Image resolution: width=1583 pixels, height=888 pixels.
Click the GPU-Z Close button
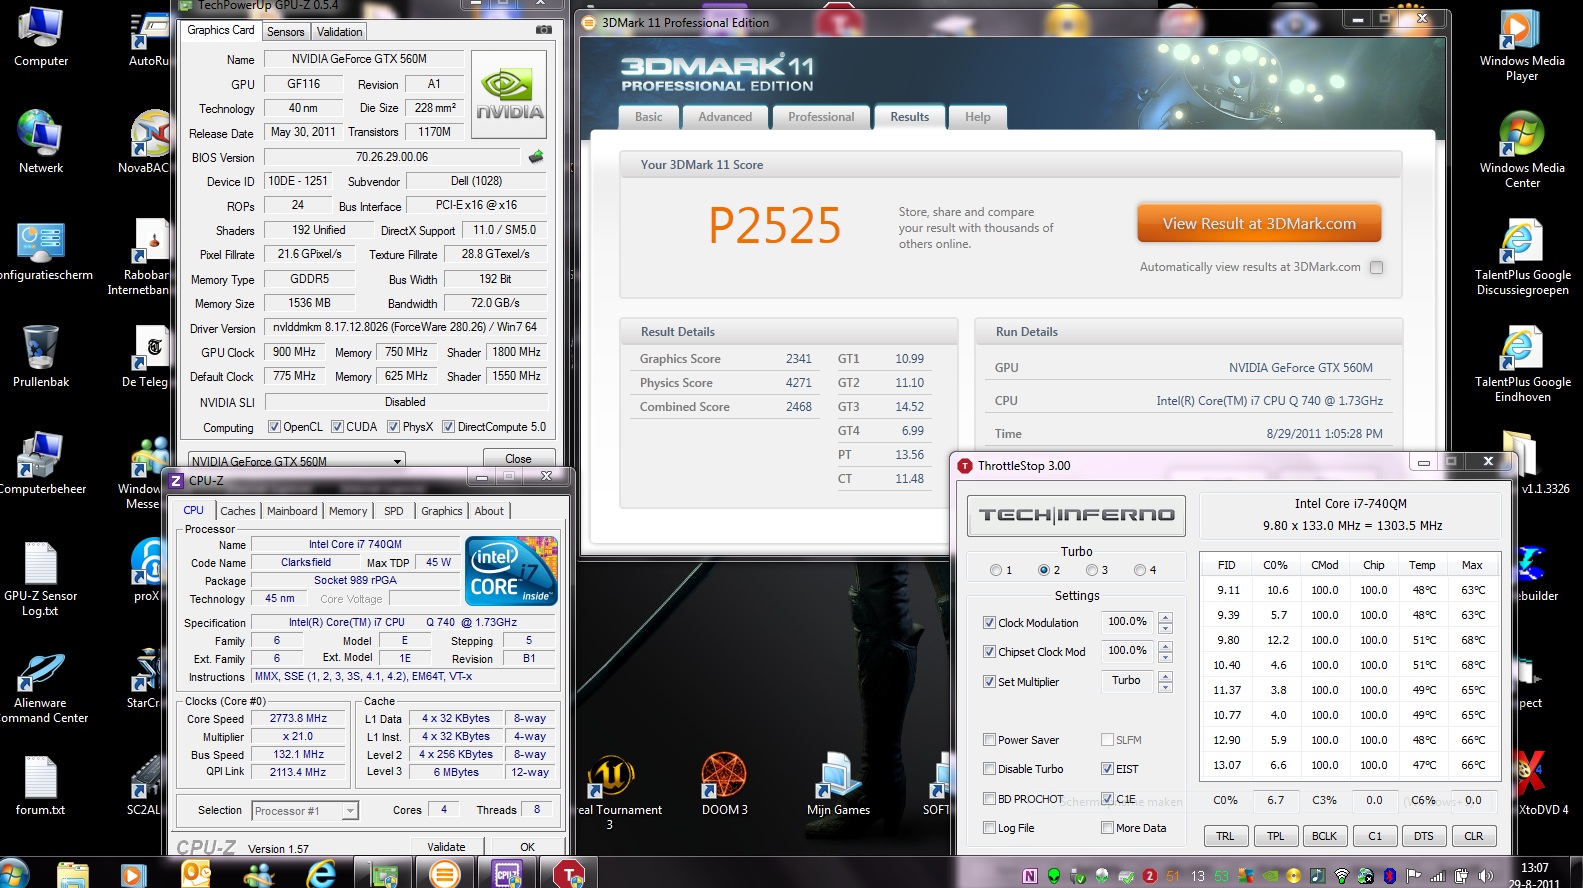[x=518, y=459]
